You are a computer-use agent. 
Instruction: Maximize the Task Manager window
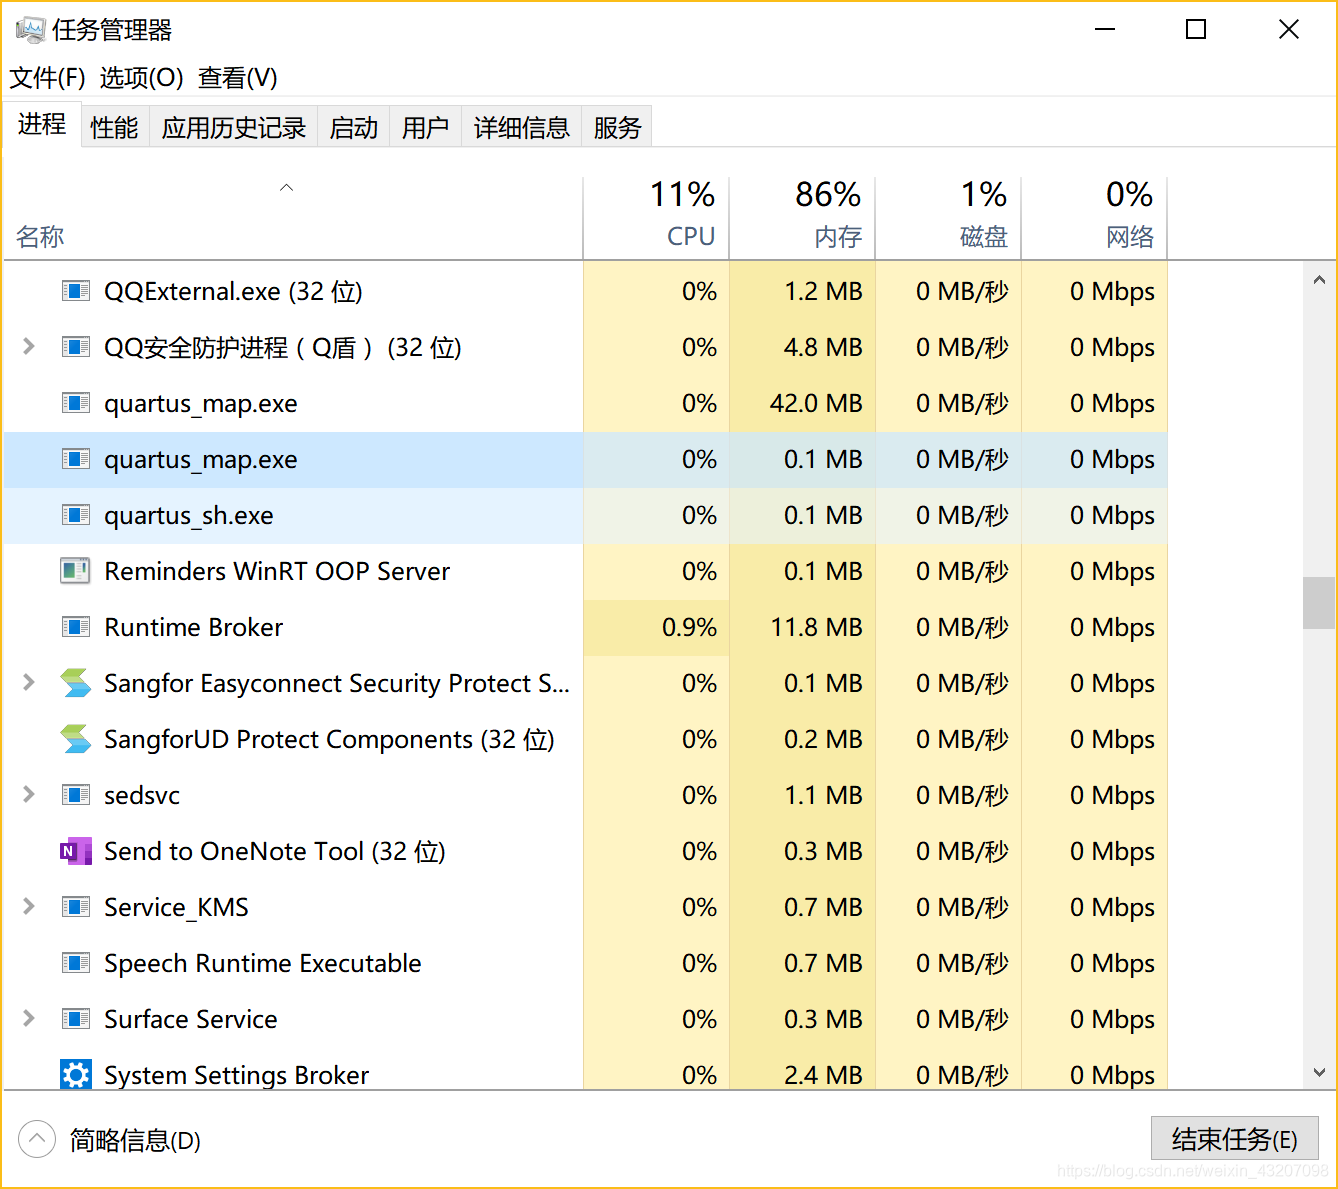[1196, 30]
